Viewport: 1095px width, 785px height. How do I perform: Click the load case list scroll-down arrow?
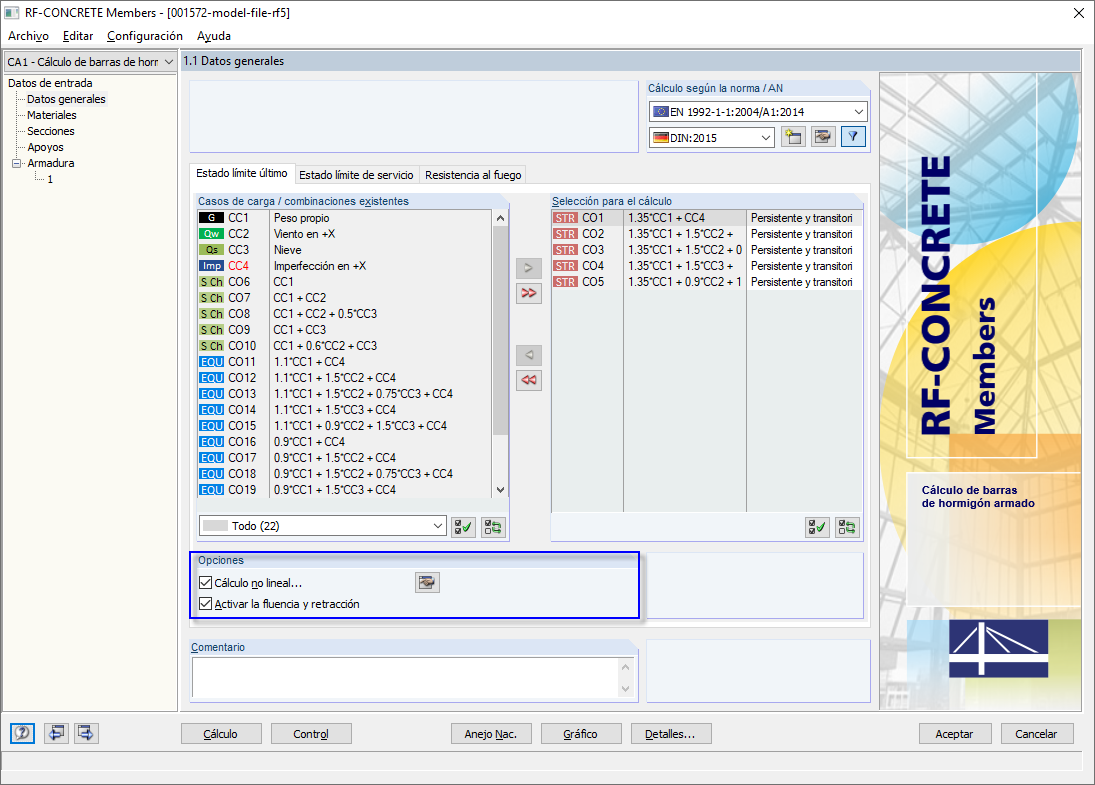tap(500, 490)
